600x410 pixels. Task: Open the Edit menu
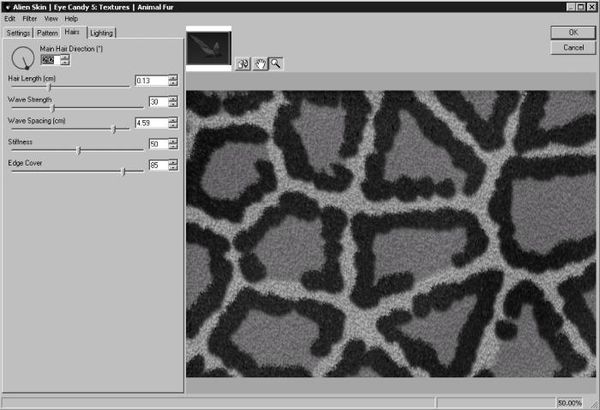(10, 19)
